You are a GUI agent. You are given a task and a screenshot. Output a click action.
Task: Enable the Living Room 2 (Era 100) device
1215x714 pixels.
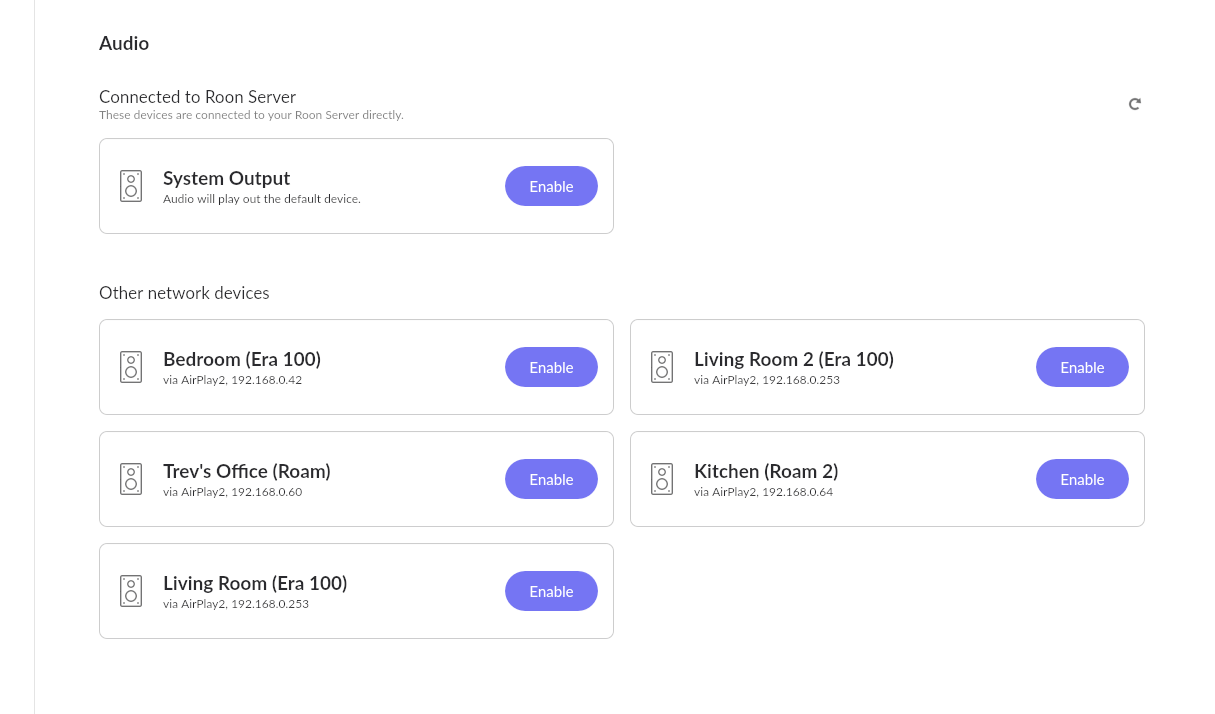pyautogui.click(x=1082, y=367)
